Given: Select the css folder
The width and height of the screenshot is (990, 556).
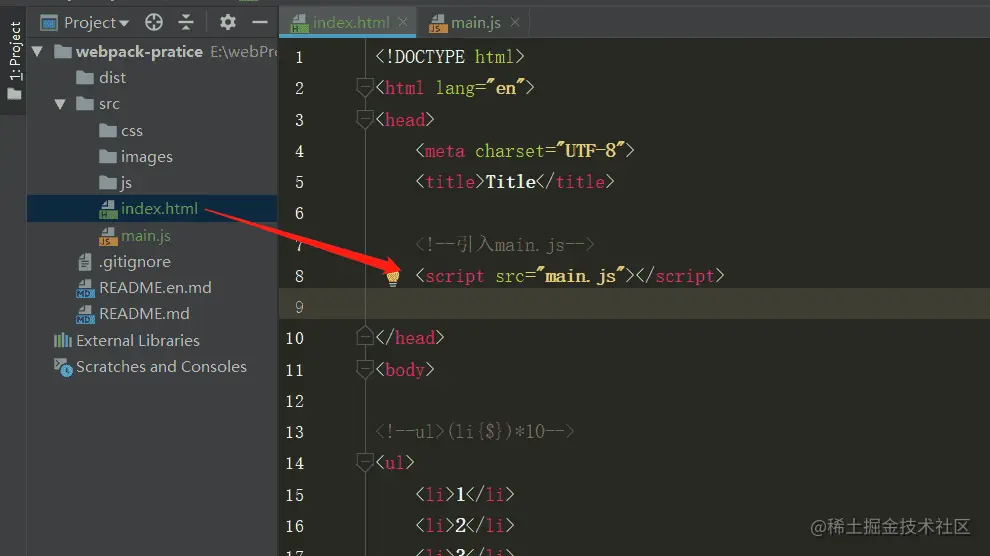Looking at the screenshot, I should [x=131, y=131].
